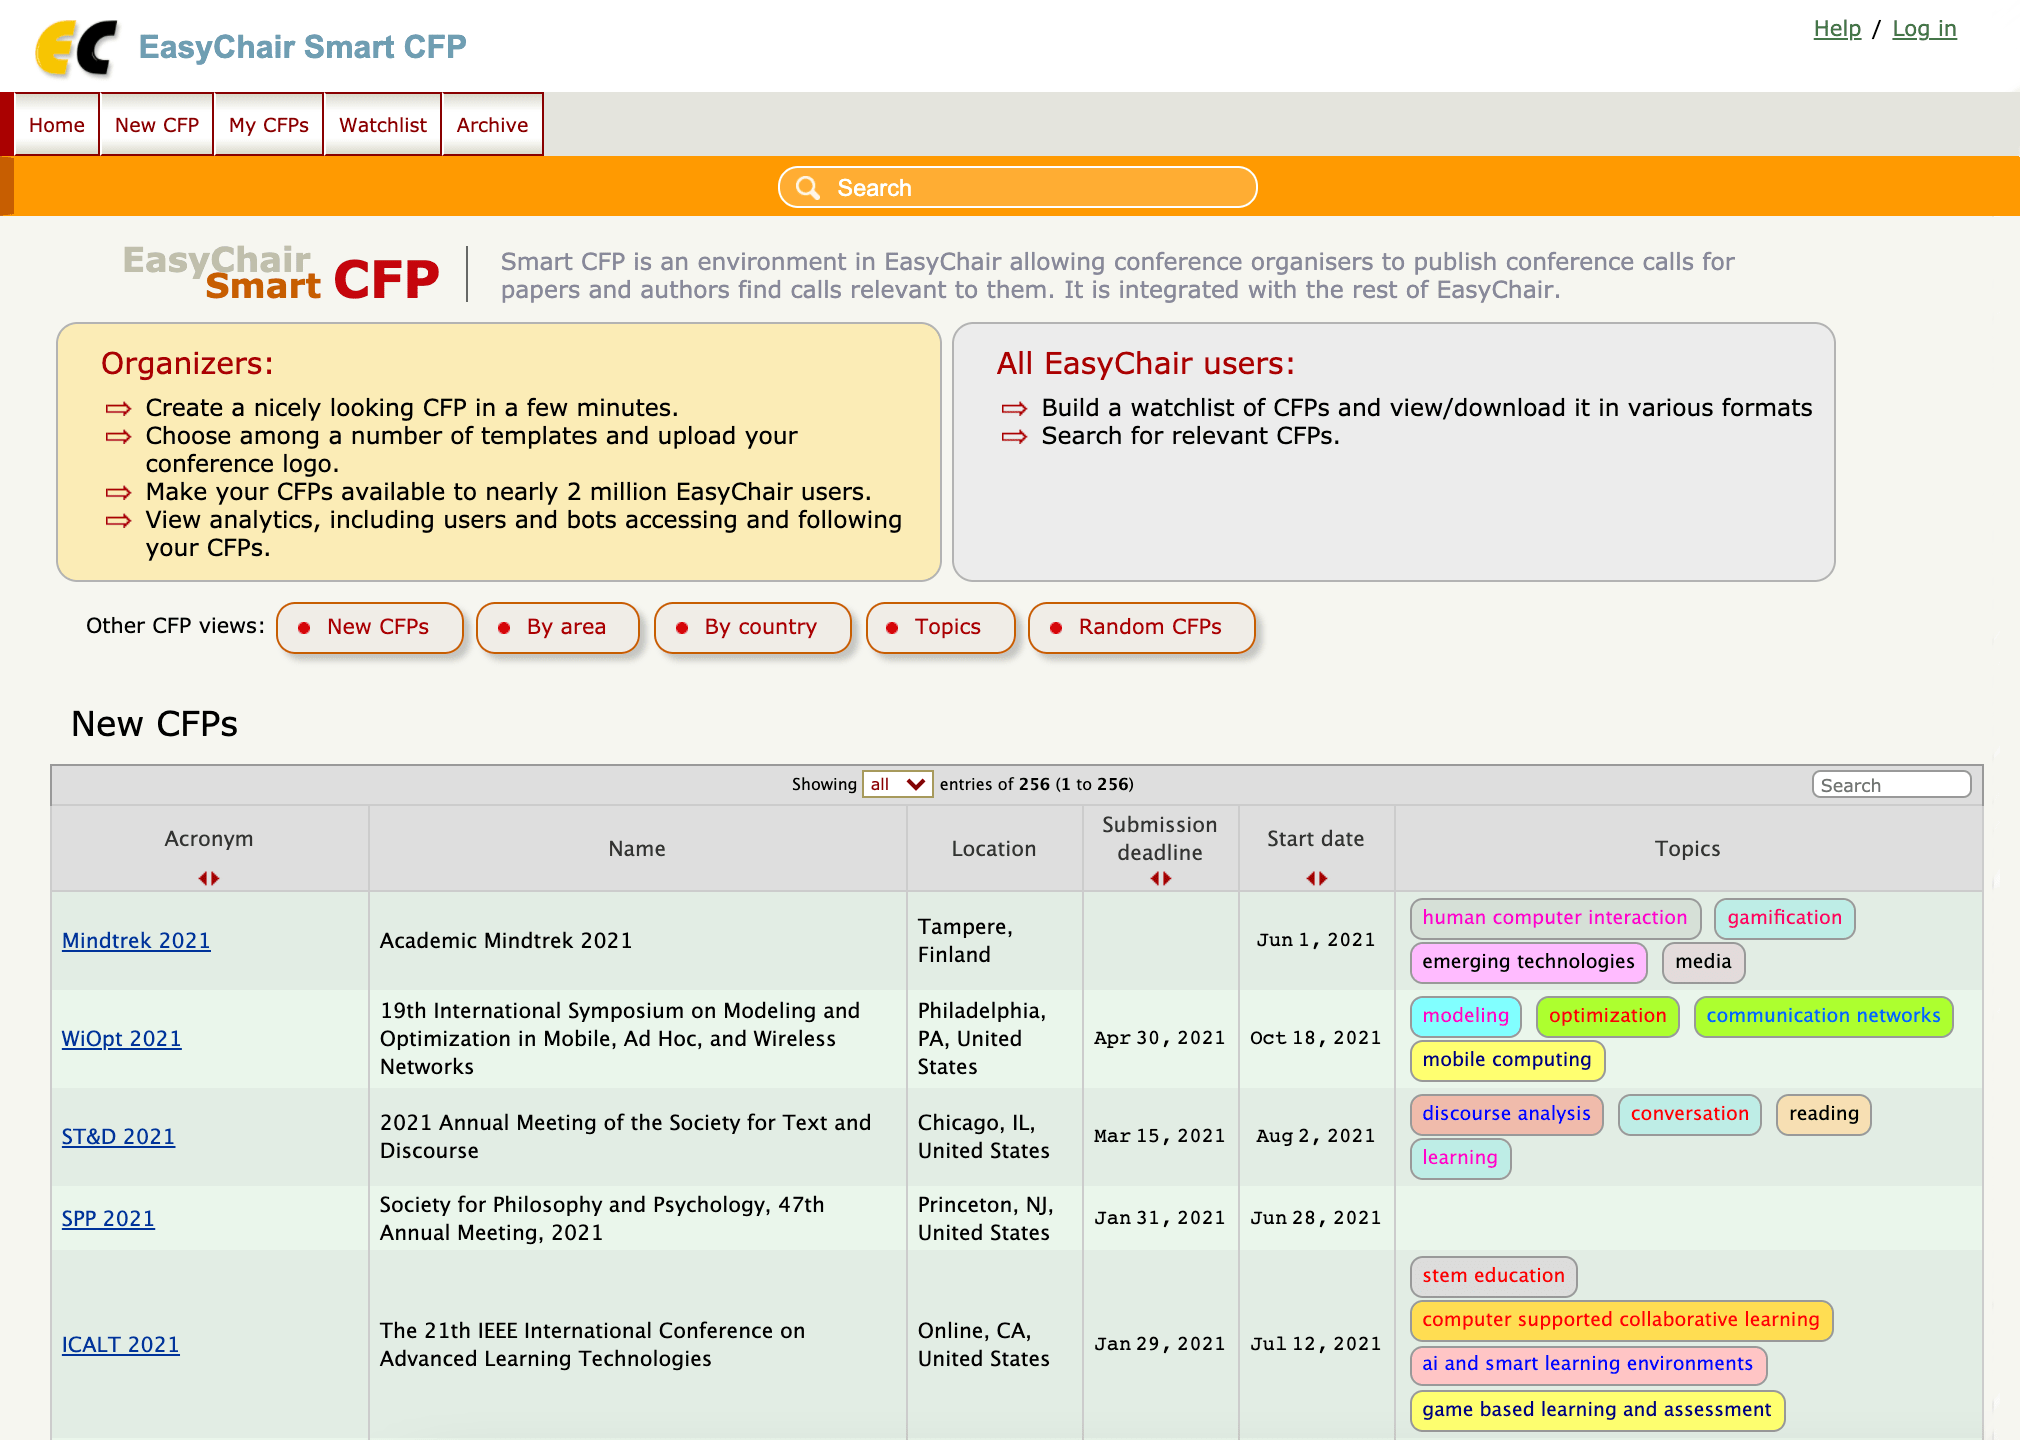The image size is (2020, 1440).
Task: Sort by Start date using the arrows
Action: (1316, 878)
